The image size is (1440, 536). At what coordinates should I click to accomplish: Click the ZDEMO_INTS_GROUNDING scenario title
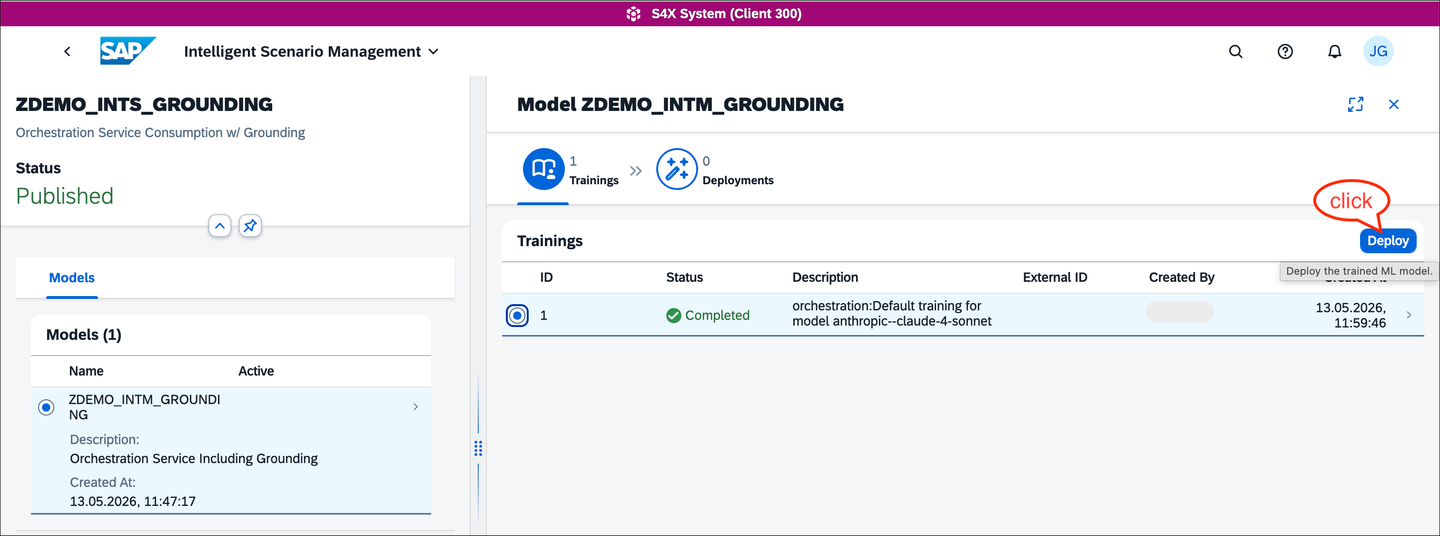pos(144,104)
